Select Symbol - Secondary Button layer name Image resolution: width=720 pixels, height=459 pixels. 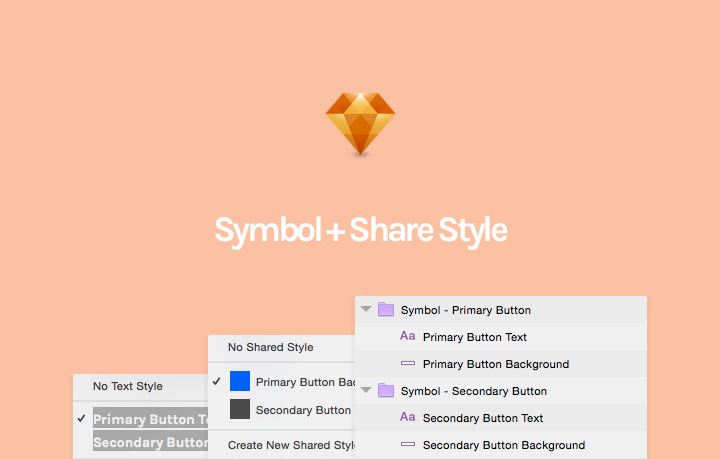pos(474,392)
